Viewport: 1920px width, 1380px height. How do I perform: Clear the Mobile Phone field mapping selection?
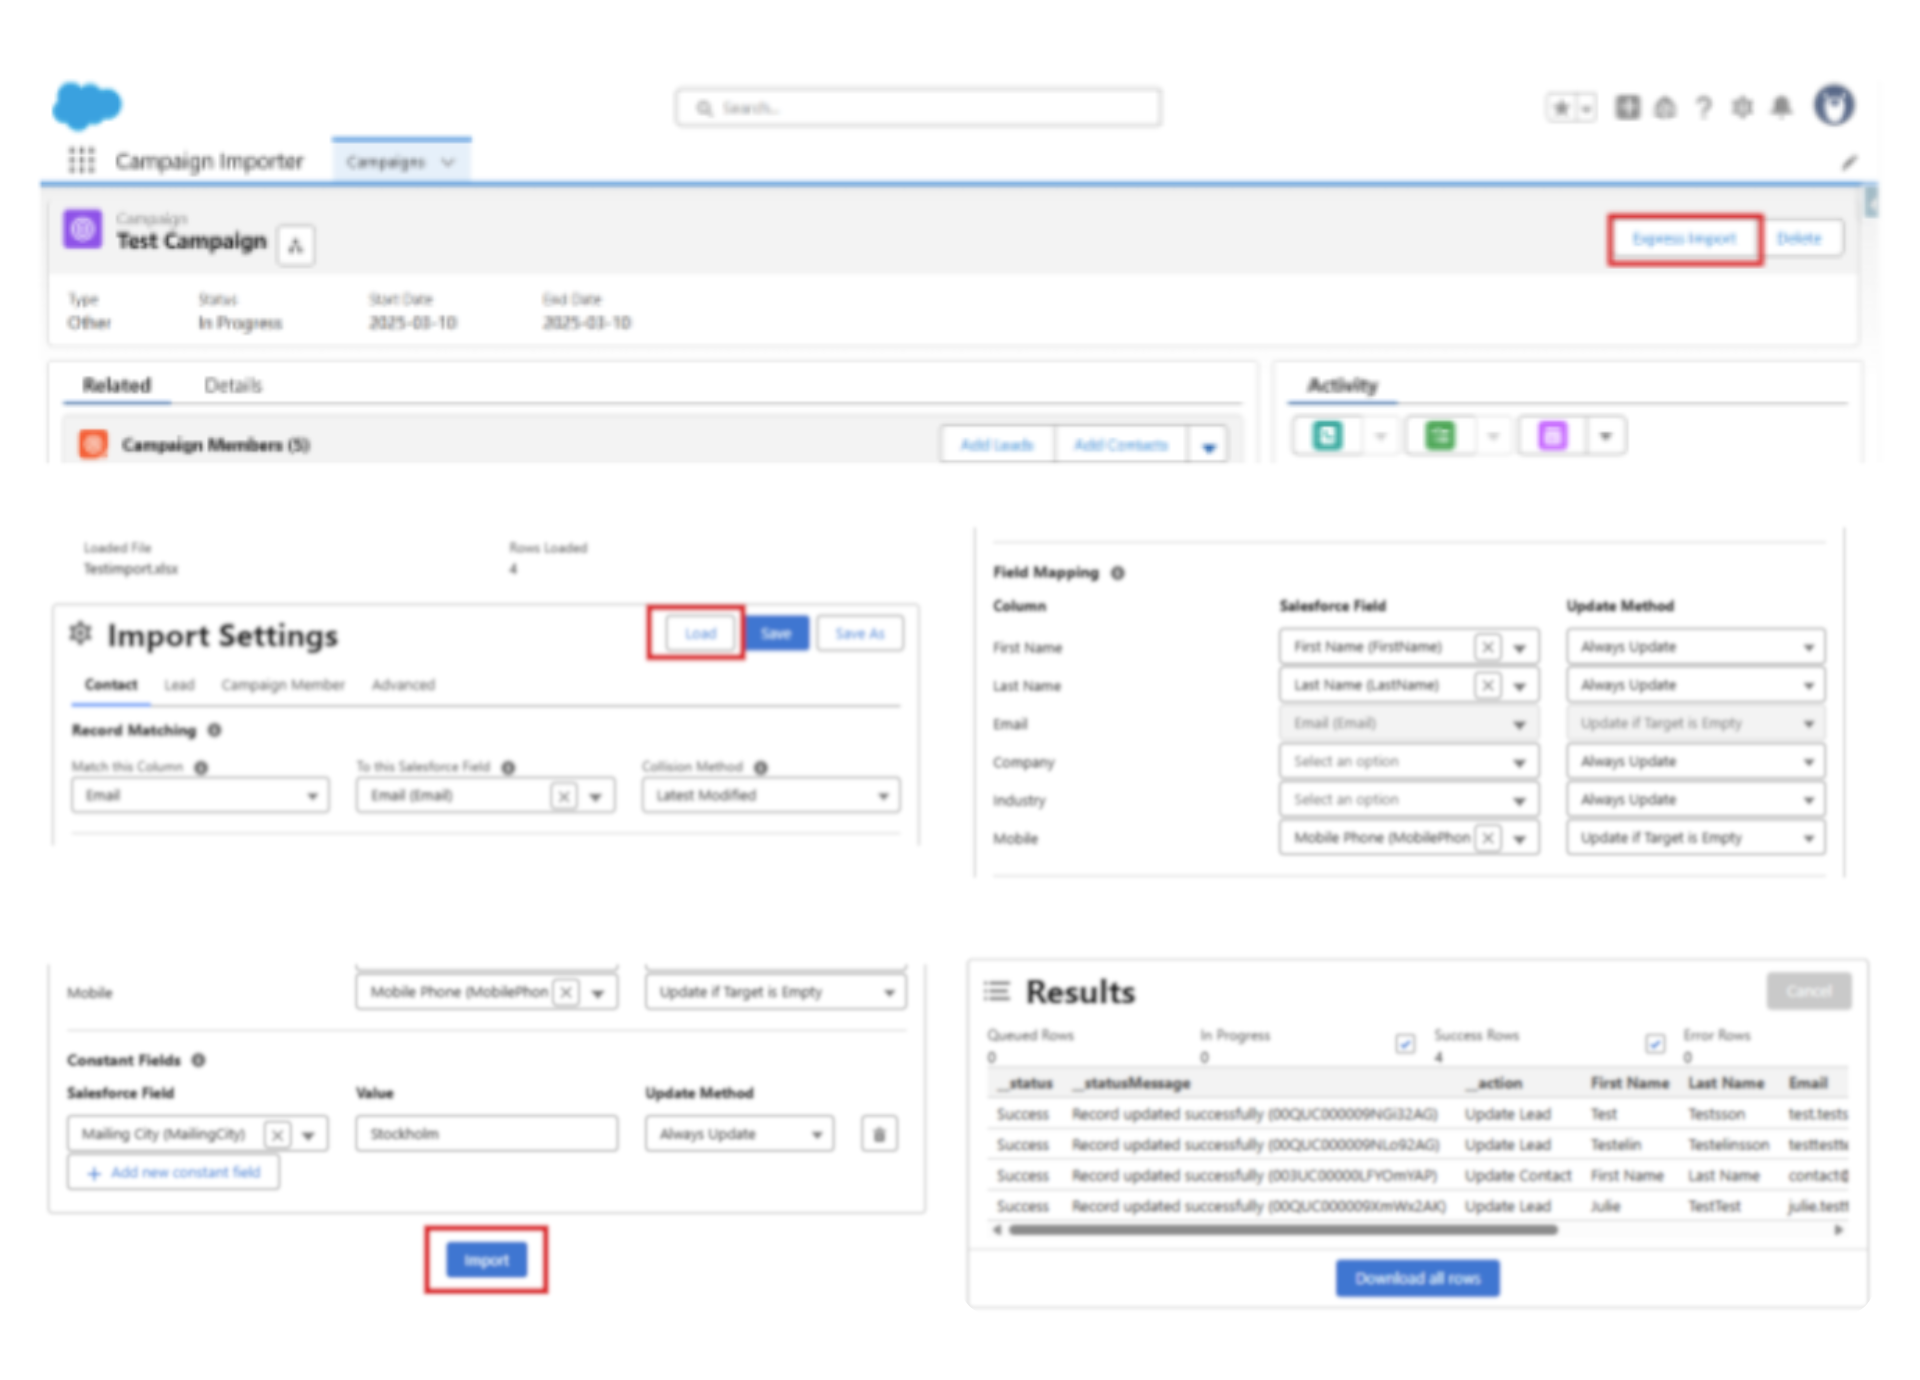[1488, 838]
